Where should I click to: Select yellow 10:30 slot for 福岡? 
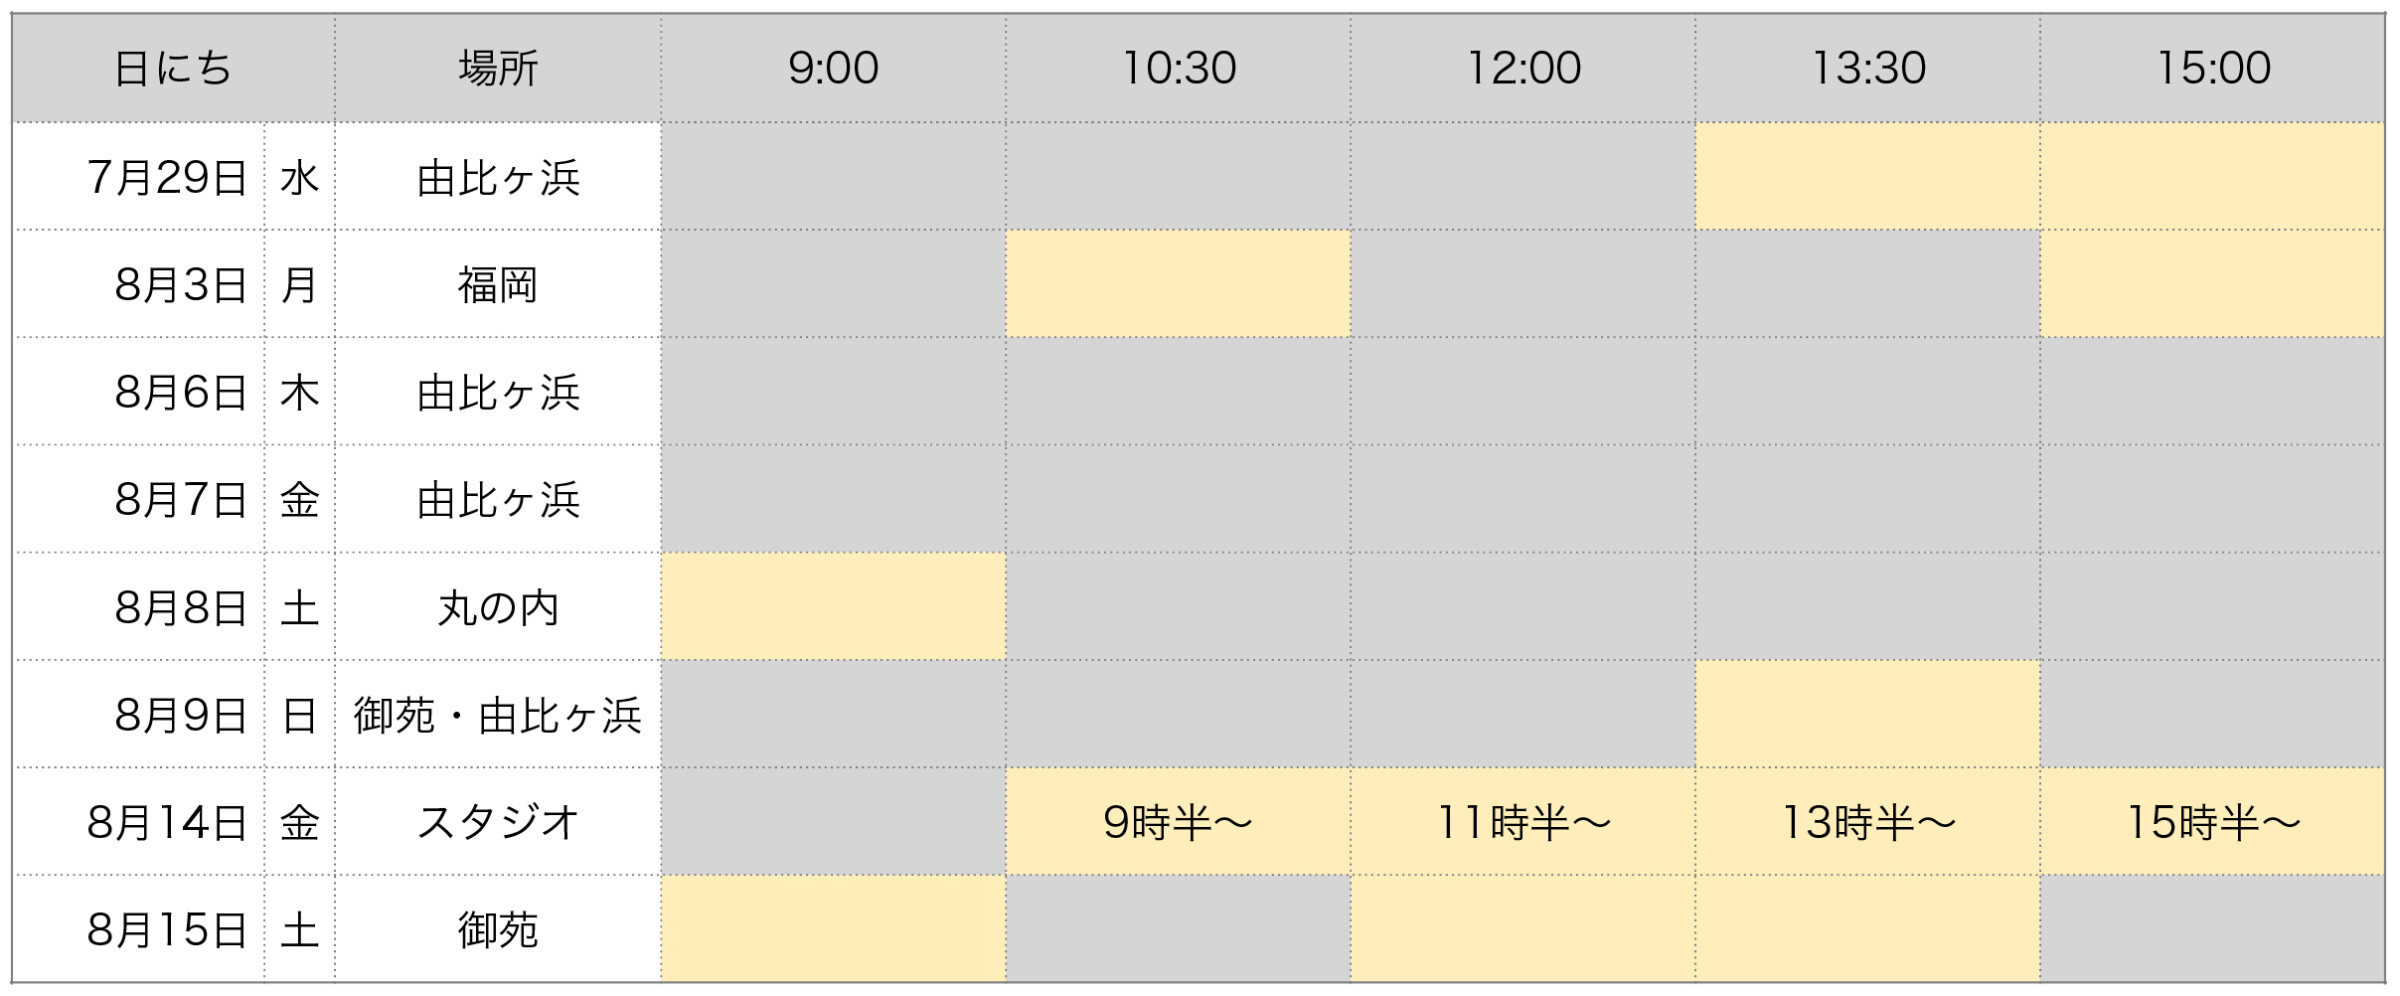[x=1178, y=284]
